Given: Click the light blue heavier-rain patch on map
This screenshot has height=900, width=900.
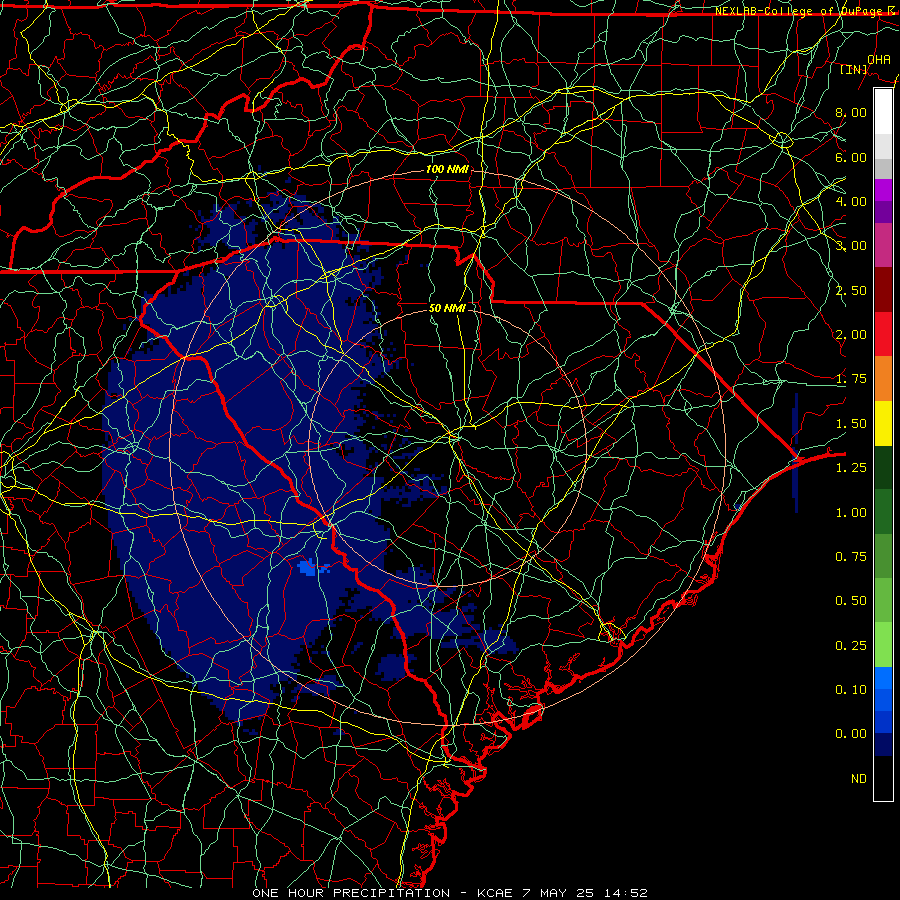Looking at the screenshot, I should (308, 568).
